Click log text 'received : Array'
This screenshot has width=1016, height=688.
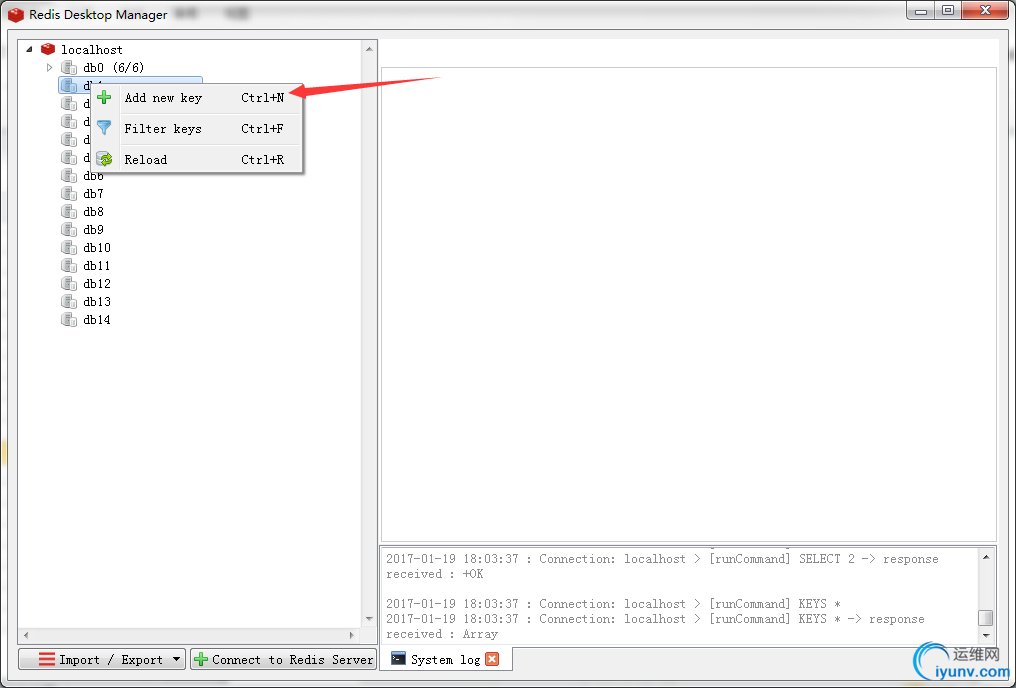tap(442, 634)
